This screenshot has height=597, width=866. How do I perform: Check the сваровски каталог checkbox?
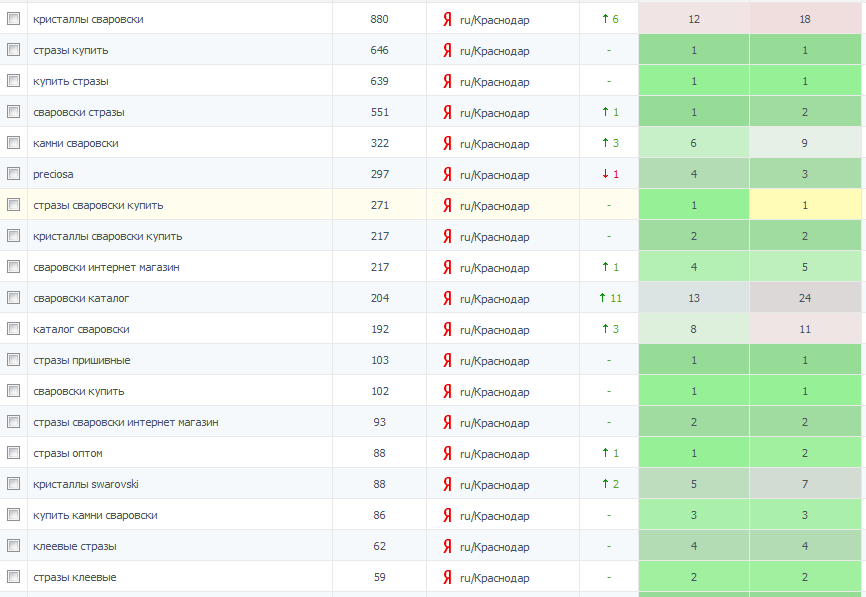[13, 298]
